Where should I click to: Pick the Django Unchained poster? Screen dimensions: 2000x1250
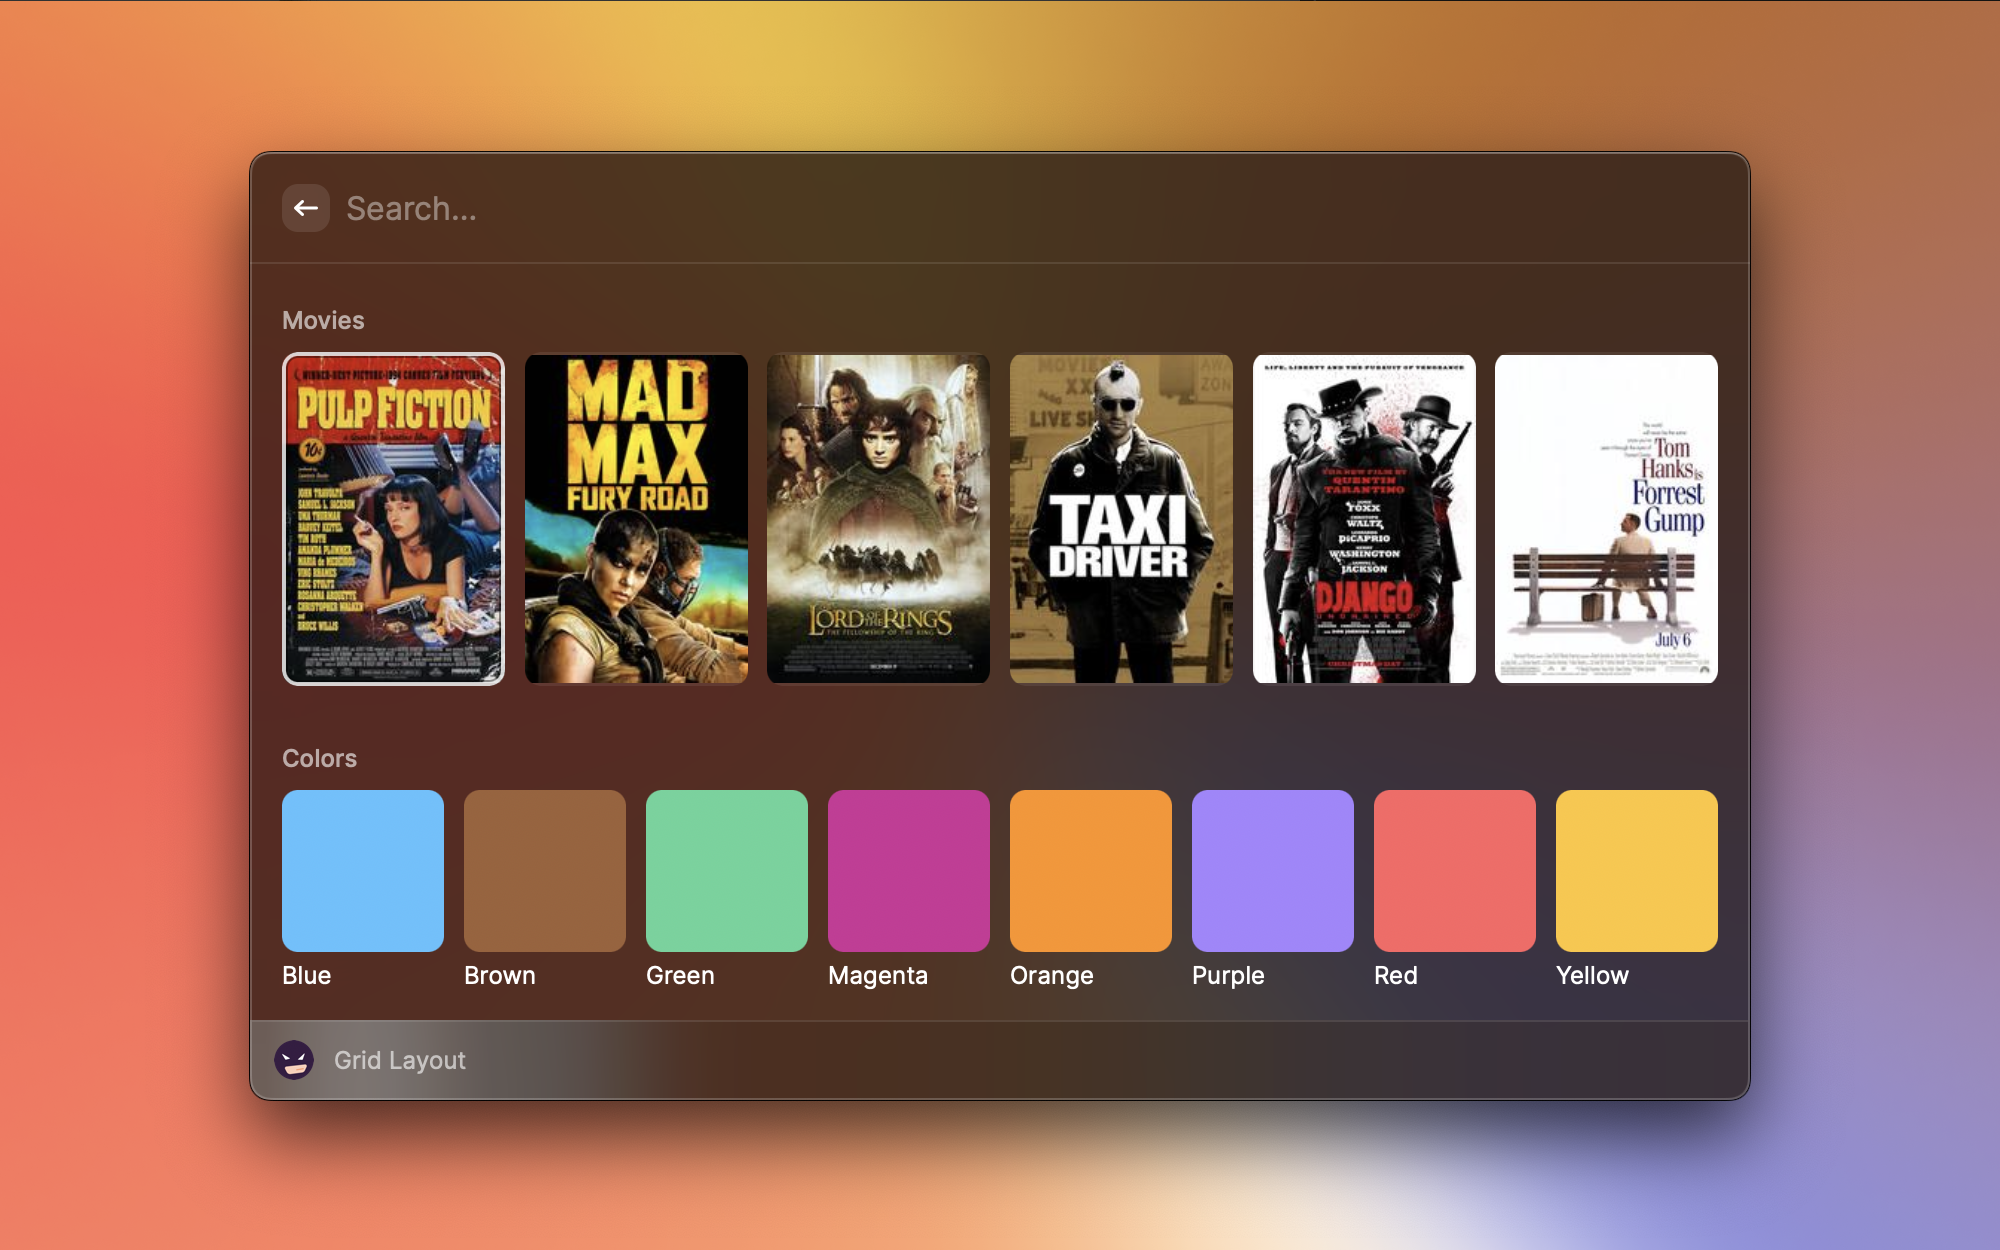tap(1364, 519)
